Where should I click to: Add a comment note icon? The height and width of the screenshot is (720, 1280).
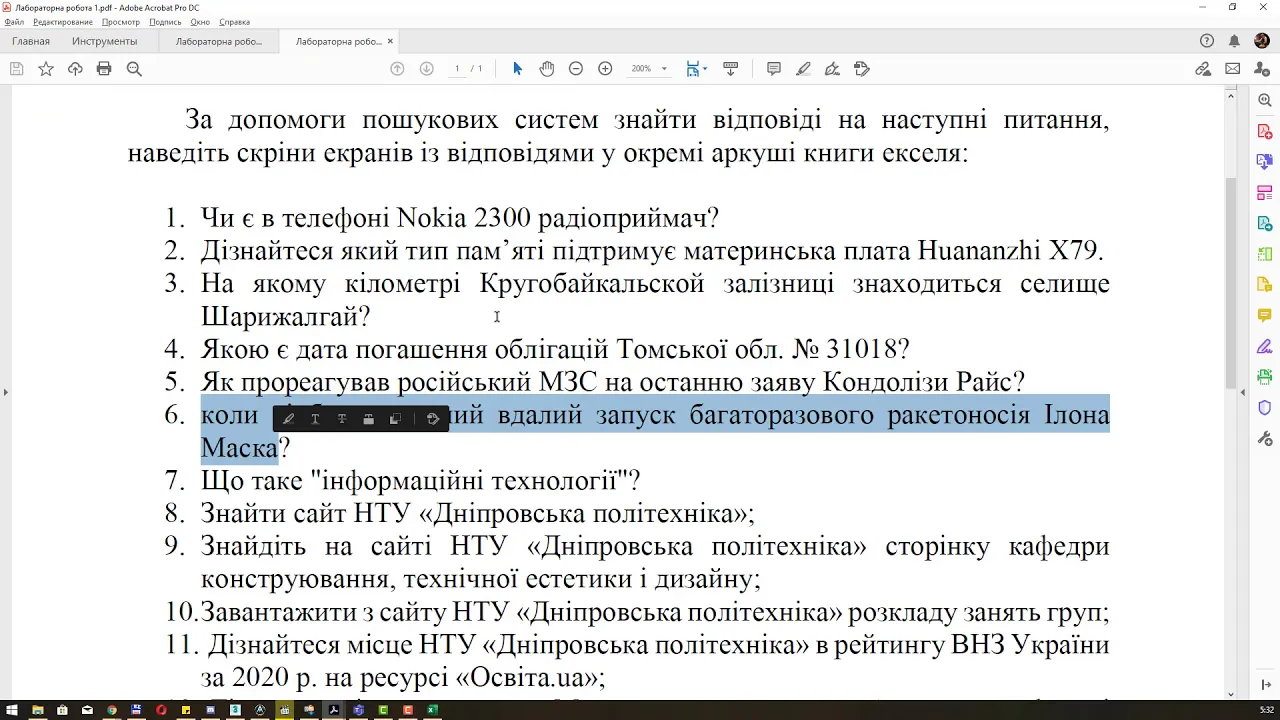coord(774,69)
